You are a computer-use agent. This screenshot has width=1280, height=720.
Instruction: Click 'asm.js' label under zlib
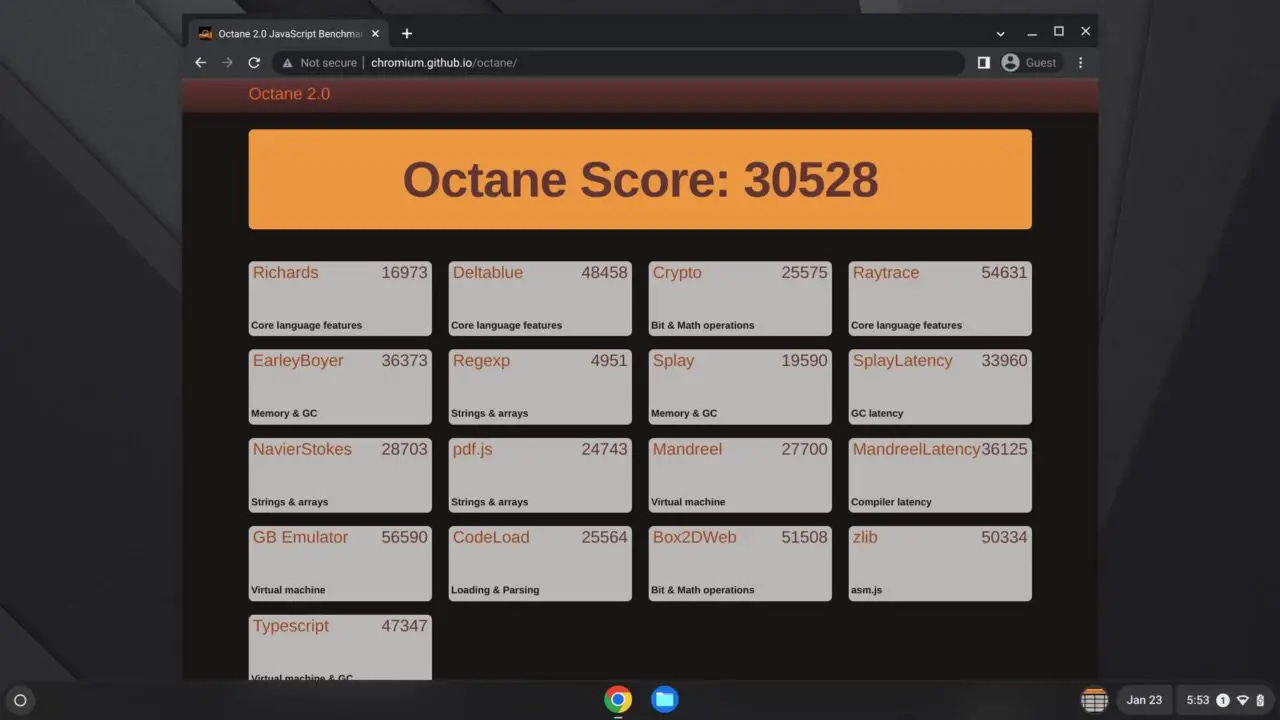click(x=867, y=590)
